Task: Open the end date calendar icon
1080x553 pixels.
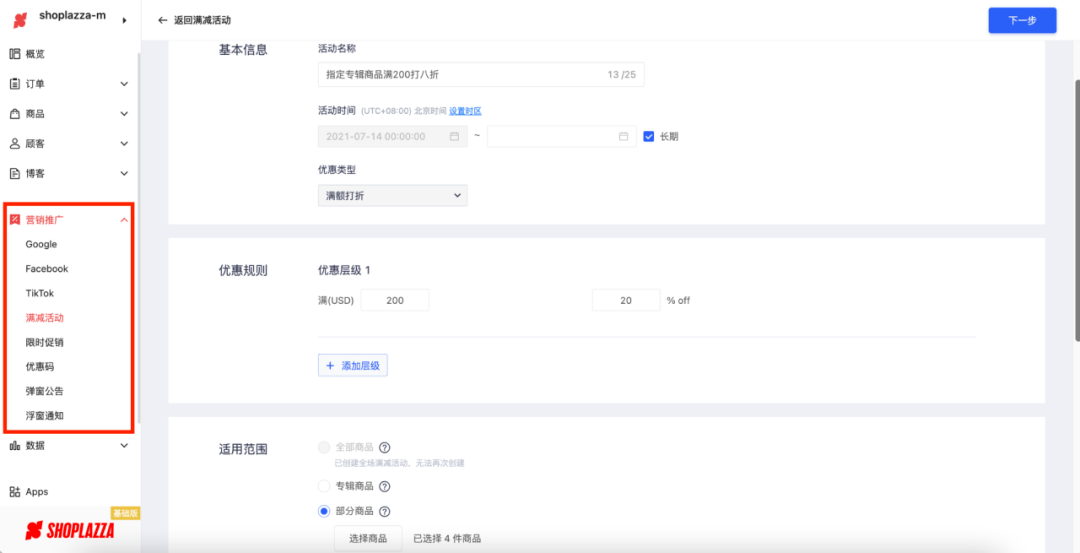Action: click(x=623, y=136)
